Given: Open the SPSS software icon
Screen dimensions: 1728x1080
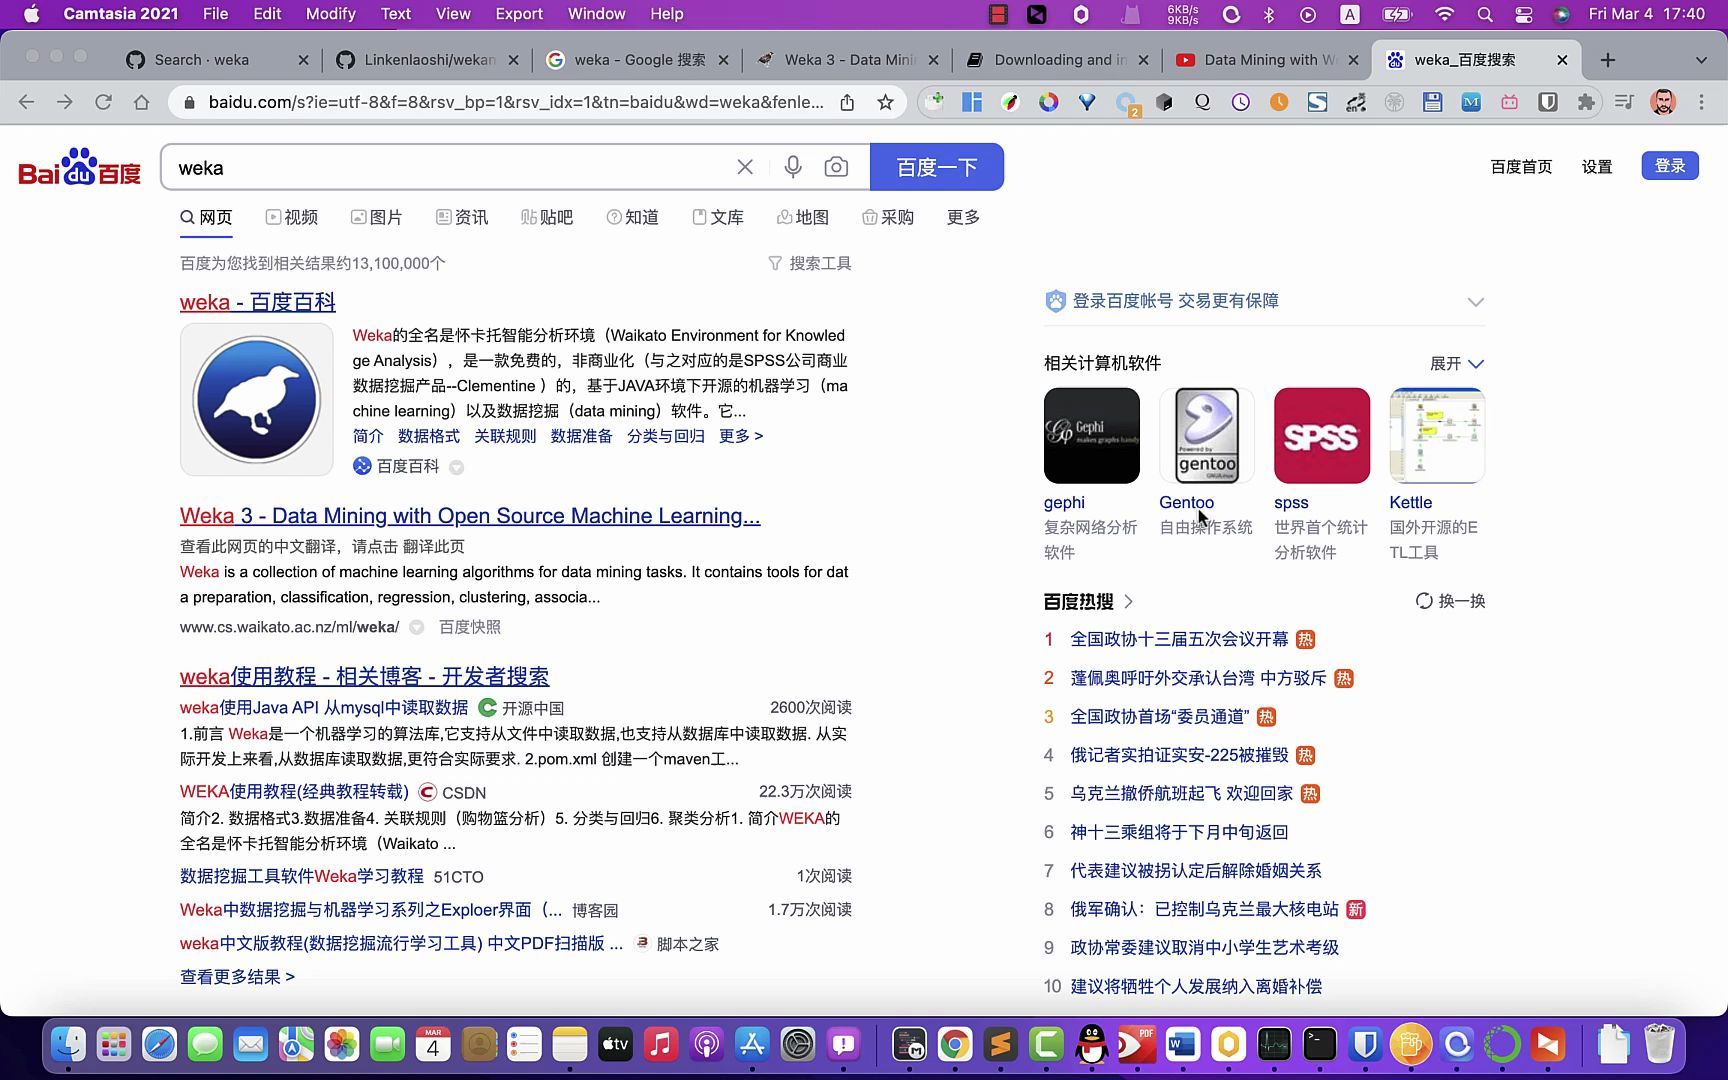Looking at the screenshot, I should [x=1322, y=436].
